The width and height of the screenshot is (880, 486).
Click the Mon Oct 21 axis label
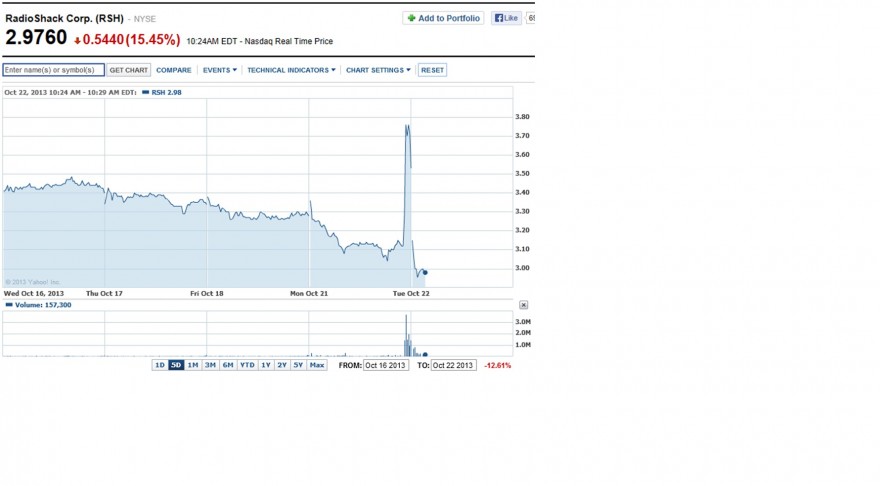tap(309, 294)
